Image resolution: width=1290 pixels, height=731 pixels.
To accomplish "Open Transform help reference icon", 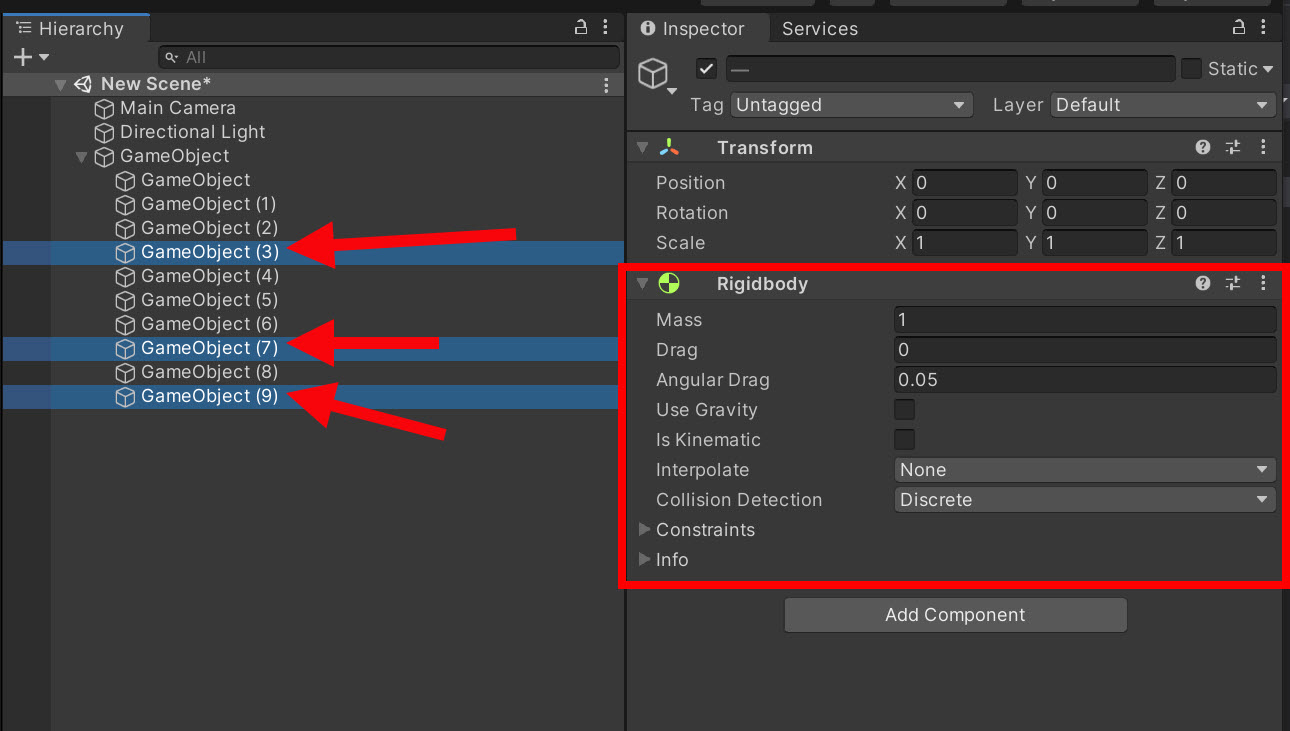I will tap(1203, 147).
